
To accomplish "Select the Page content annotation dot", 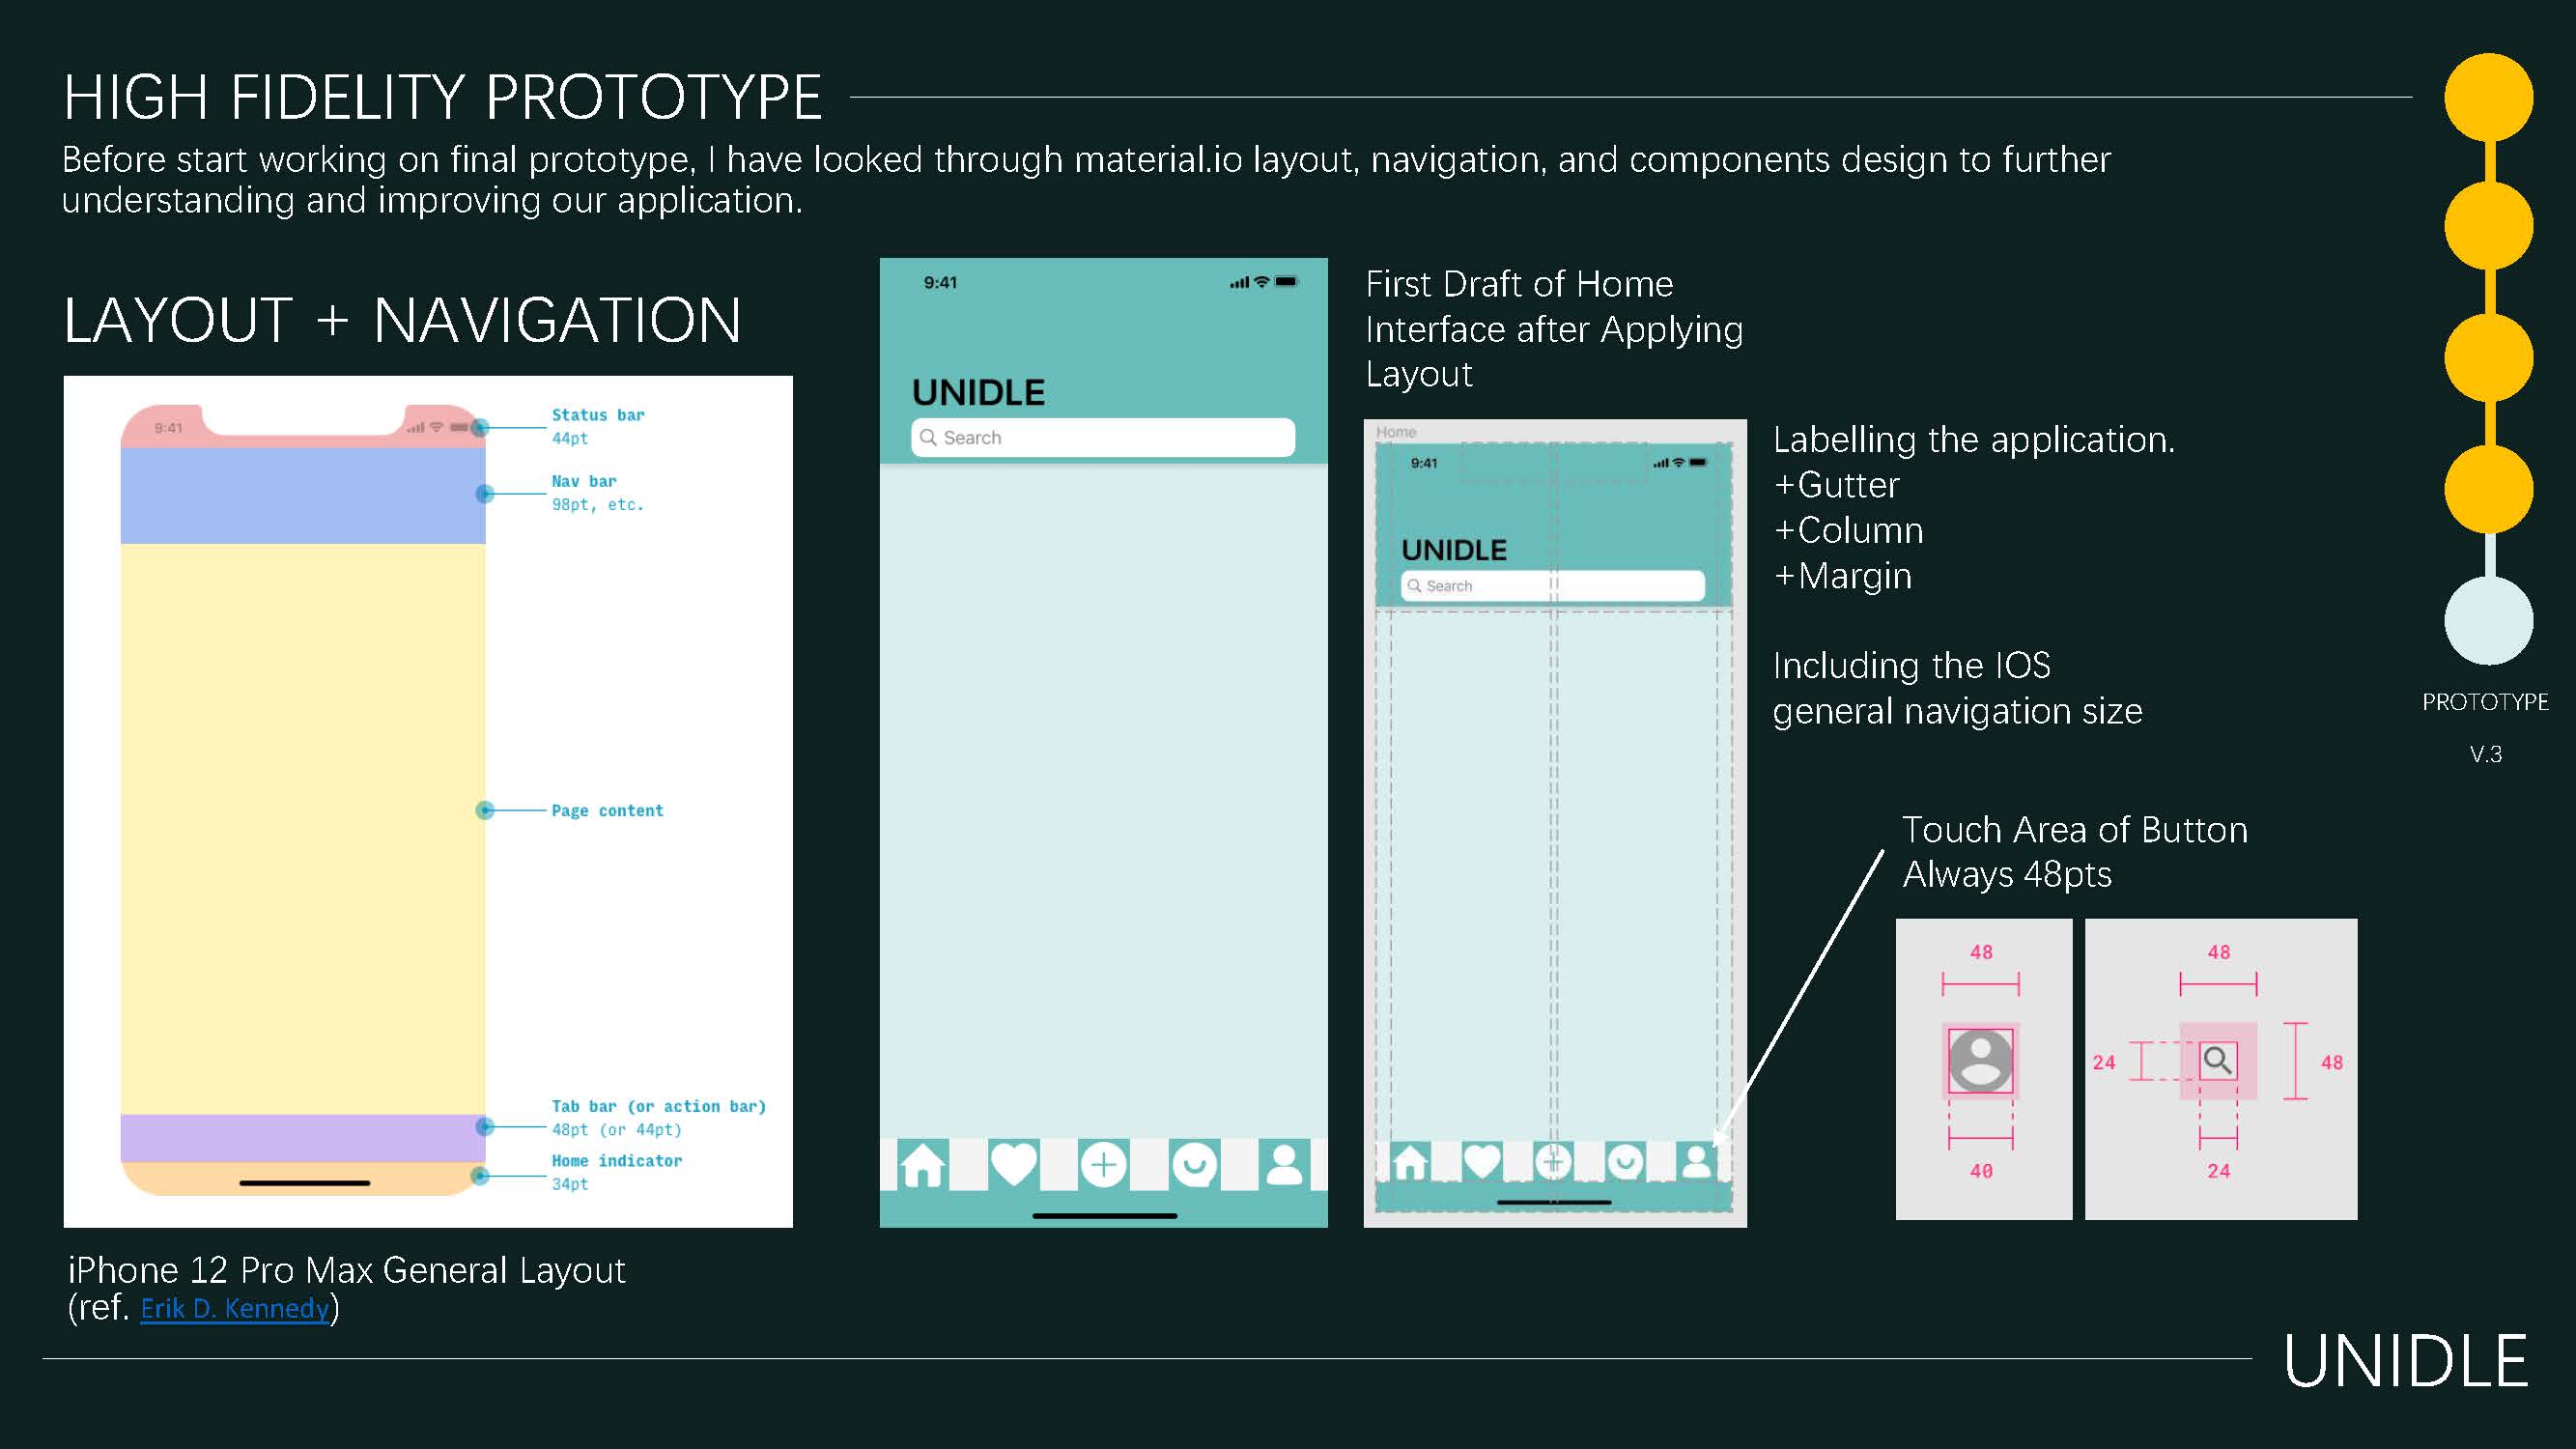I will point(484,810).
